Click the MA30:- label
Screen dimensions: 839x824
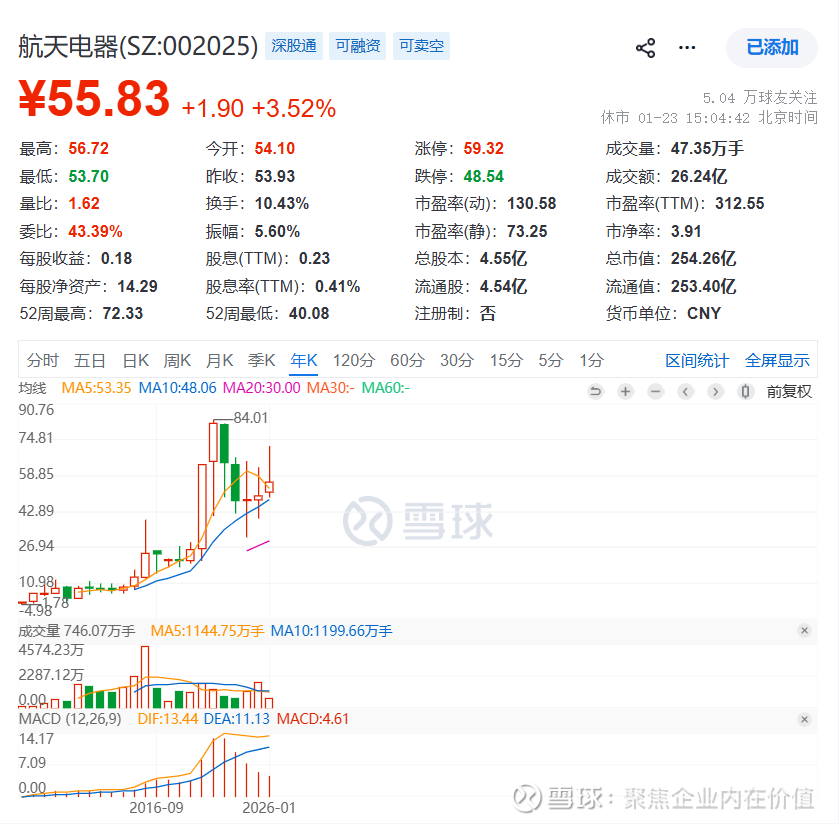pyautogui.click(x=331, y=388)
